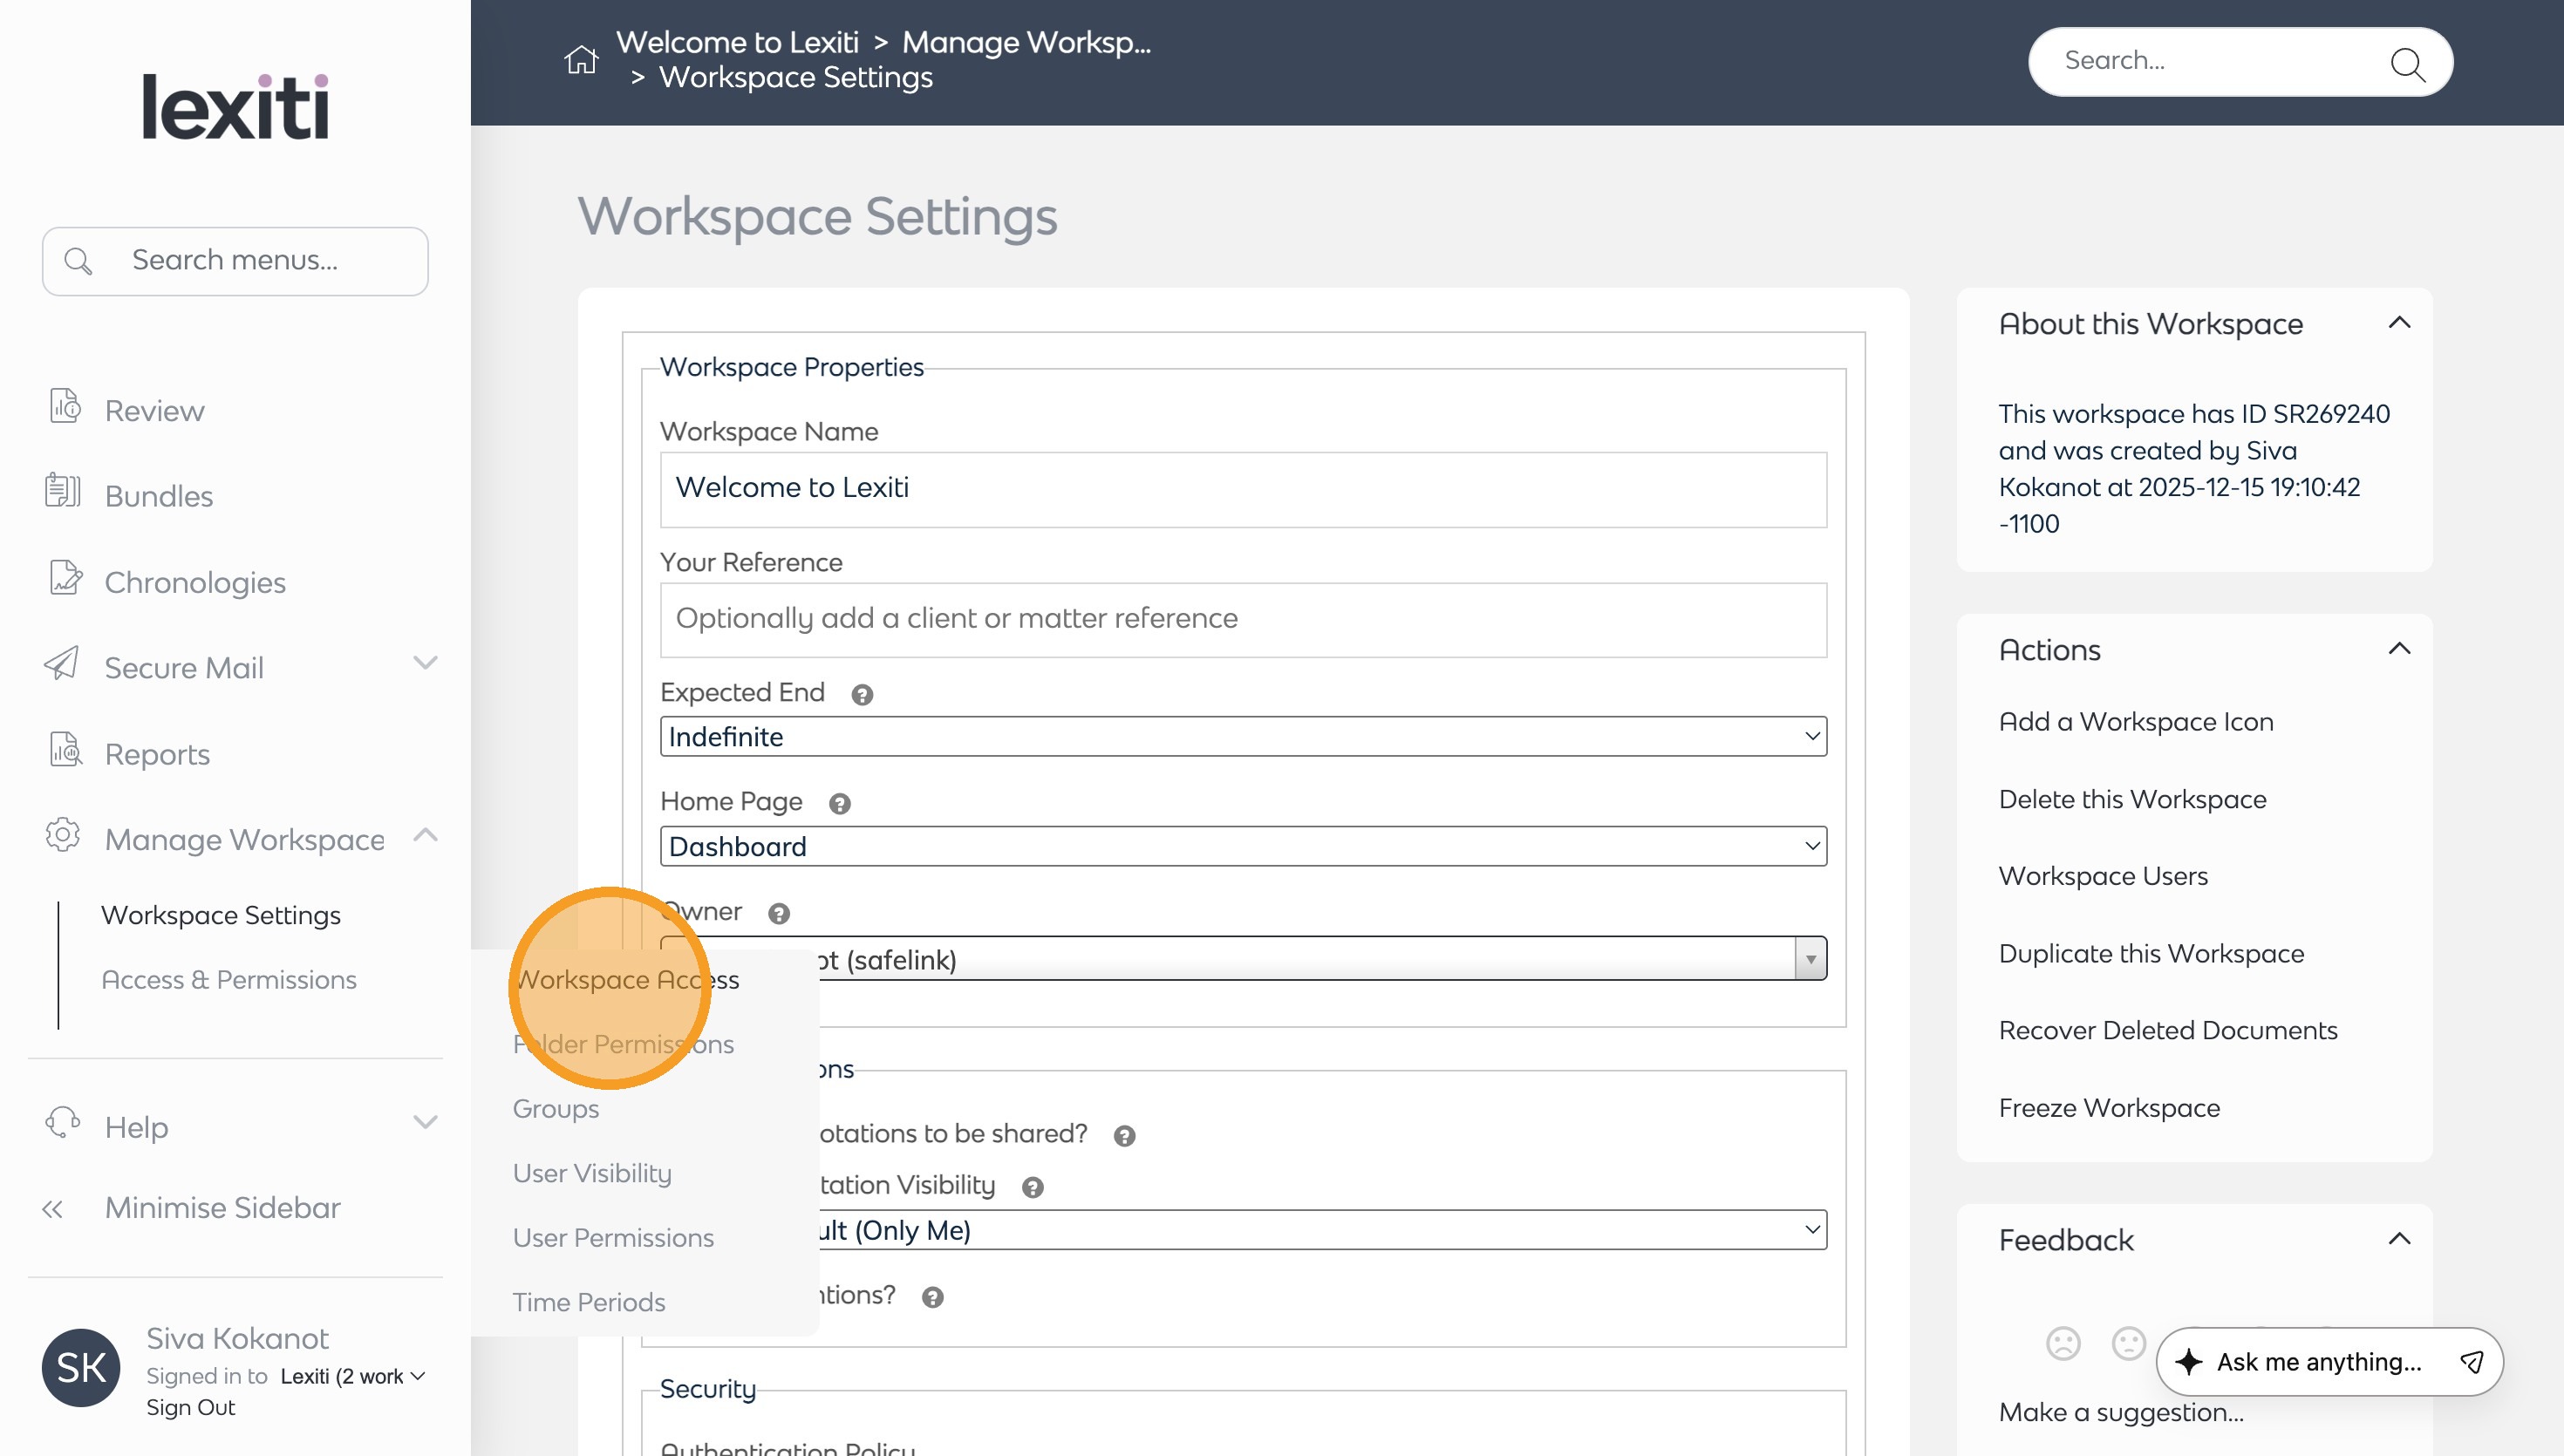
Task: Click the top search magnifier icon
Action: point(2406,64)
